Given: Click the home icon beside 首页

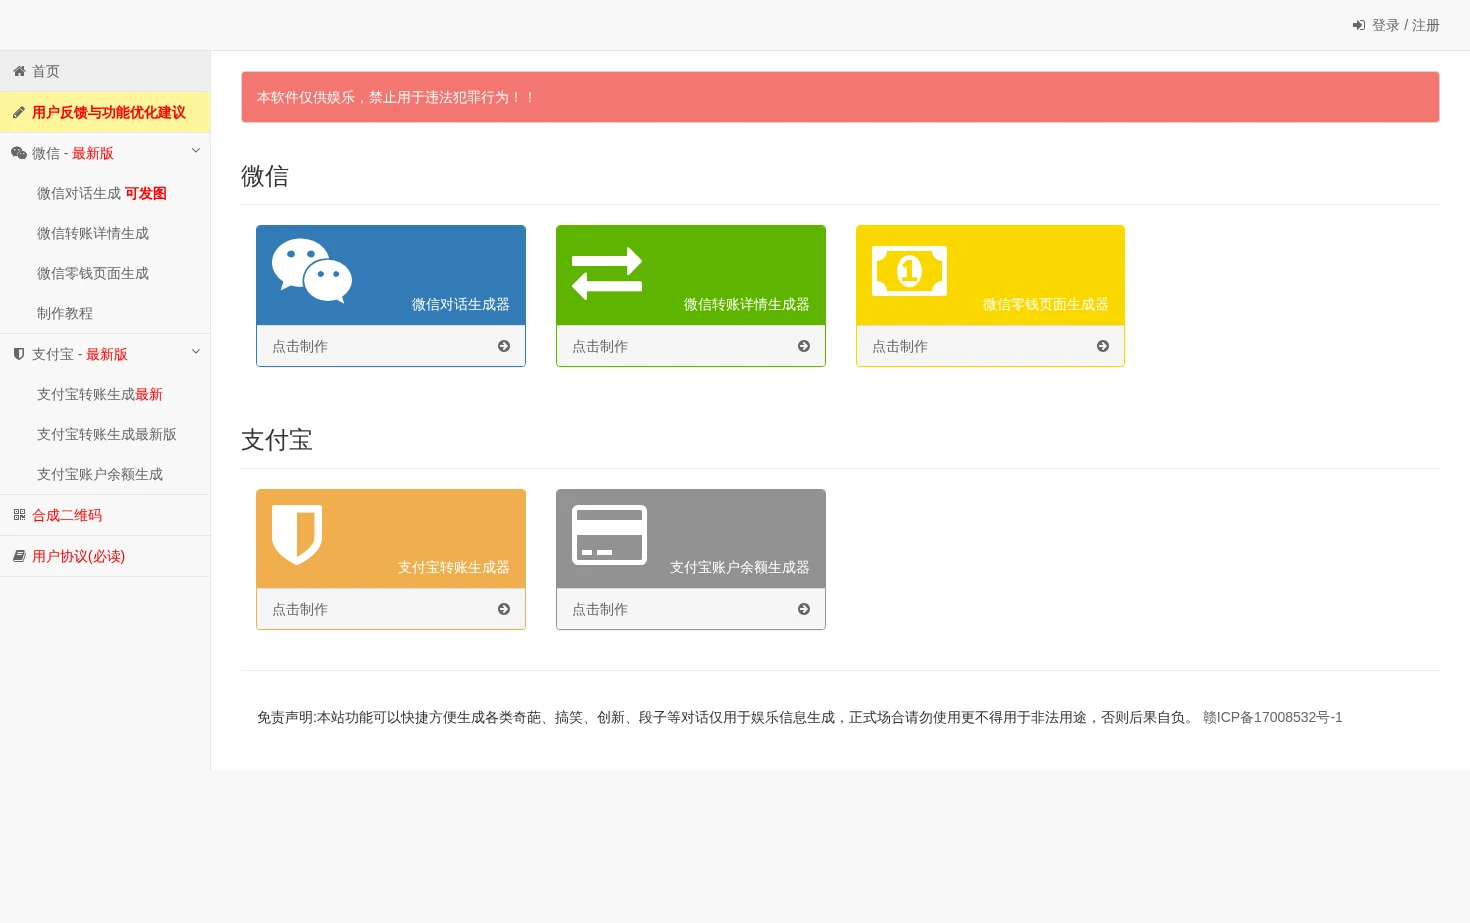Looking at the screenshot, I should coord(19,71).
